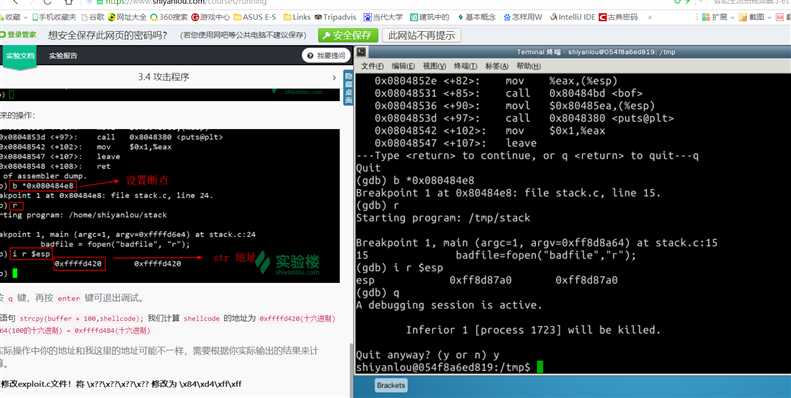Open the 当代大学 bookmark
Image resolution: width=791 pixels, height=398 pixels.
383,17
